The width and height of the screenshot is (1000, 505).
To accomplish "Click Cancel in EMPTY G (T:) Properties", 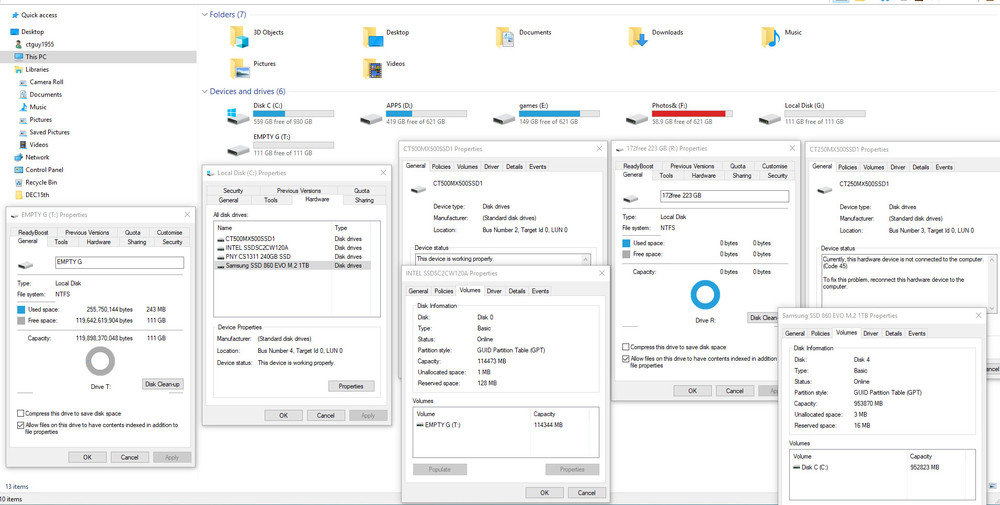I will pyautogui.click(x=129, y=457).
